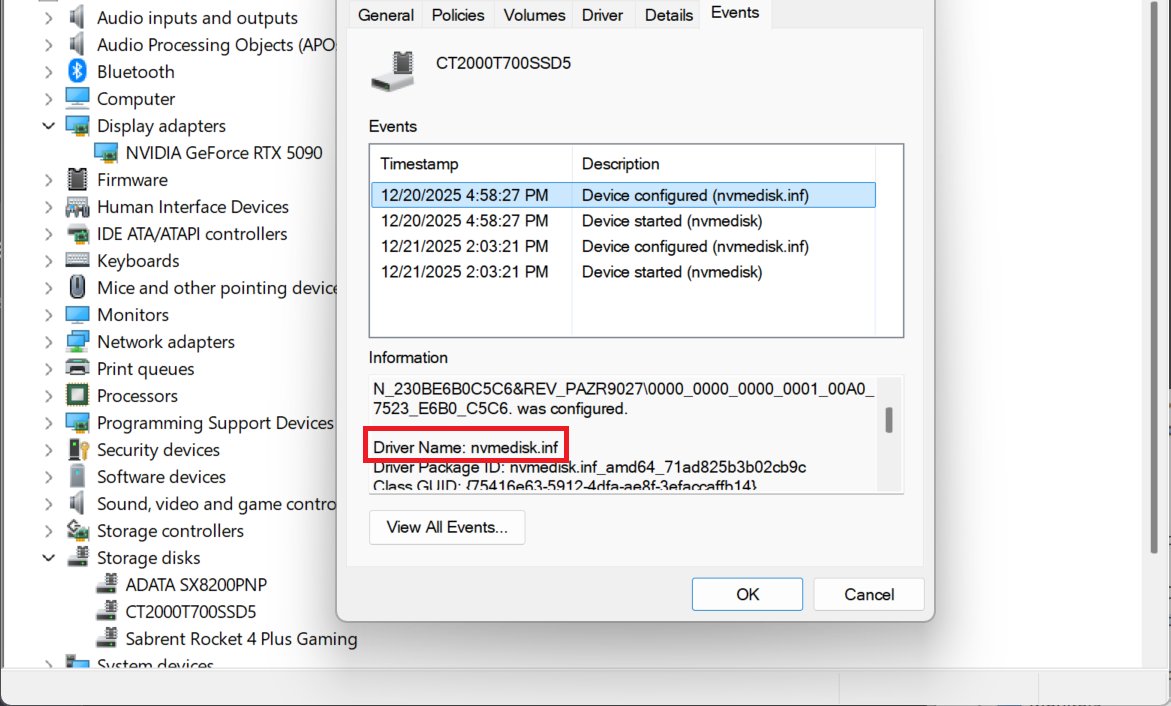1171x706 pixels.
Task: Click the Display adapters icon
Action: [x=77, y=126]
